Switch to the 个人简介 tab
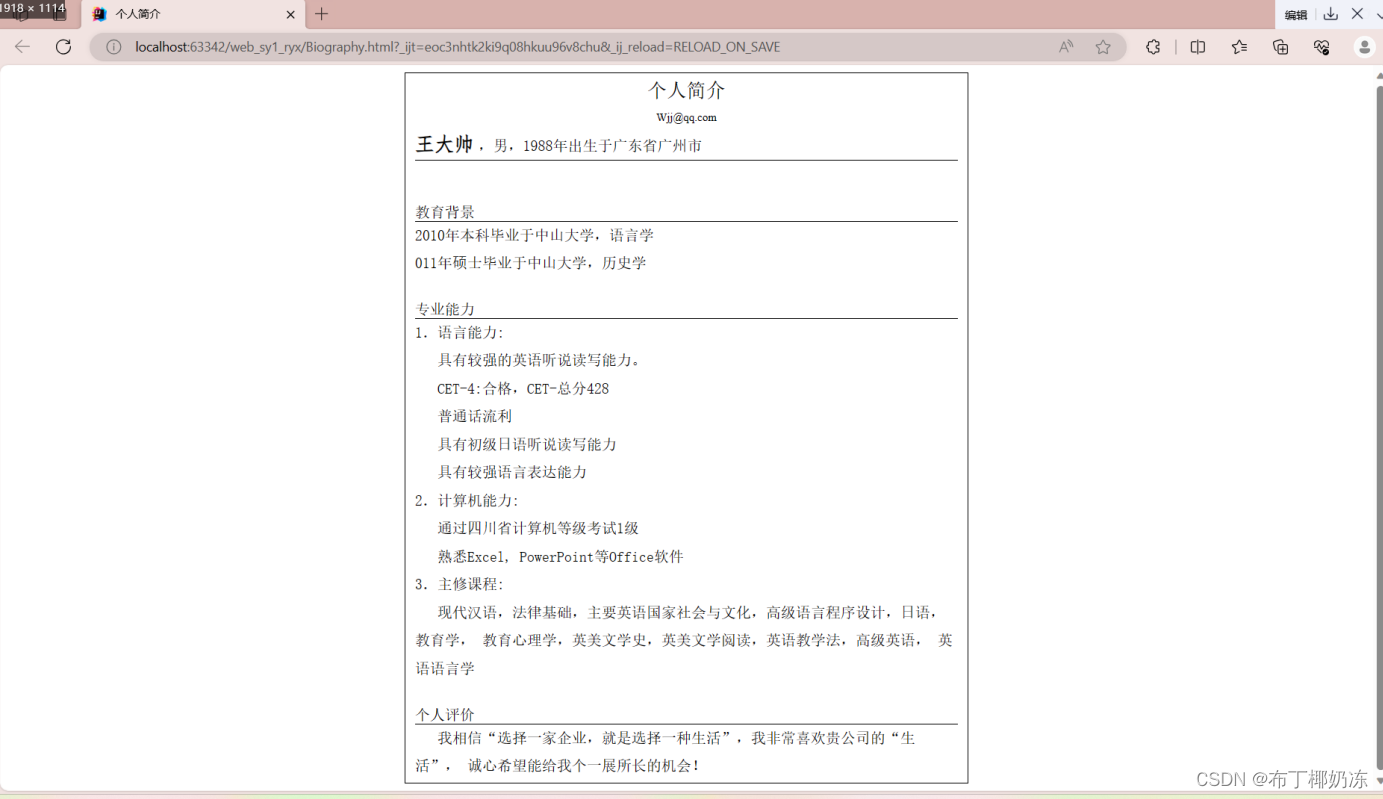Image resolution: width=1383 pixels, height=799 pixels. click(x=192, y=14)
